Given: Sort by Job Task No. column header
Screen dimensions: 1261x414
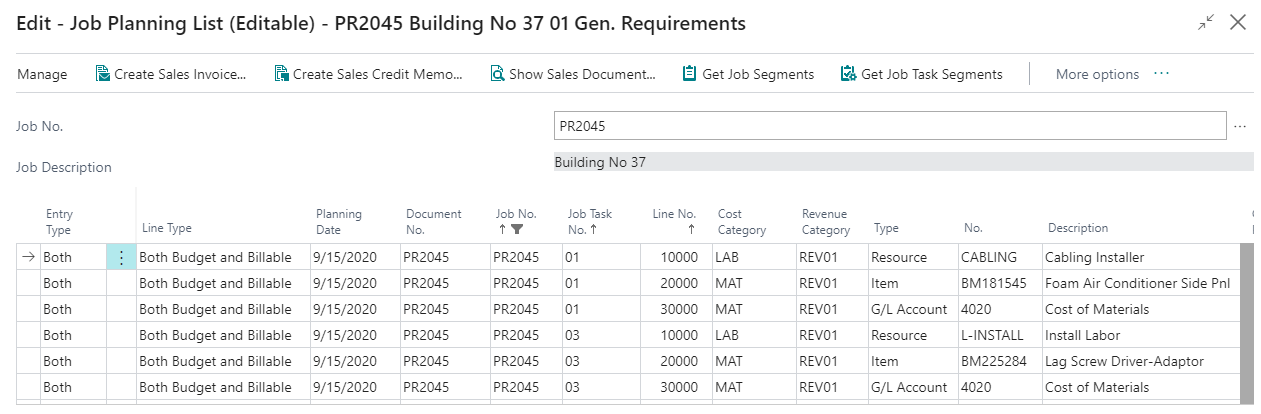Looking at the screenshot, I should click(590, 221).
